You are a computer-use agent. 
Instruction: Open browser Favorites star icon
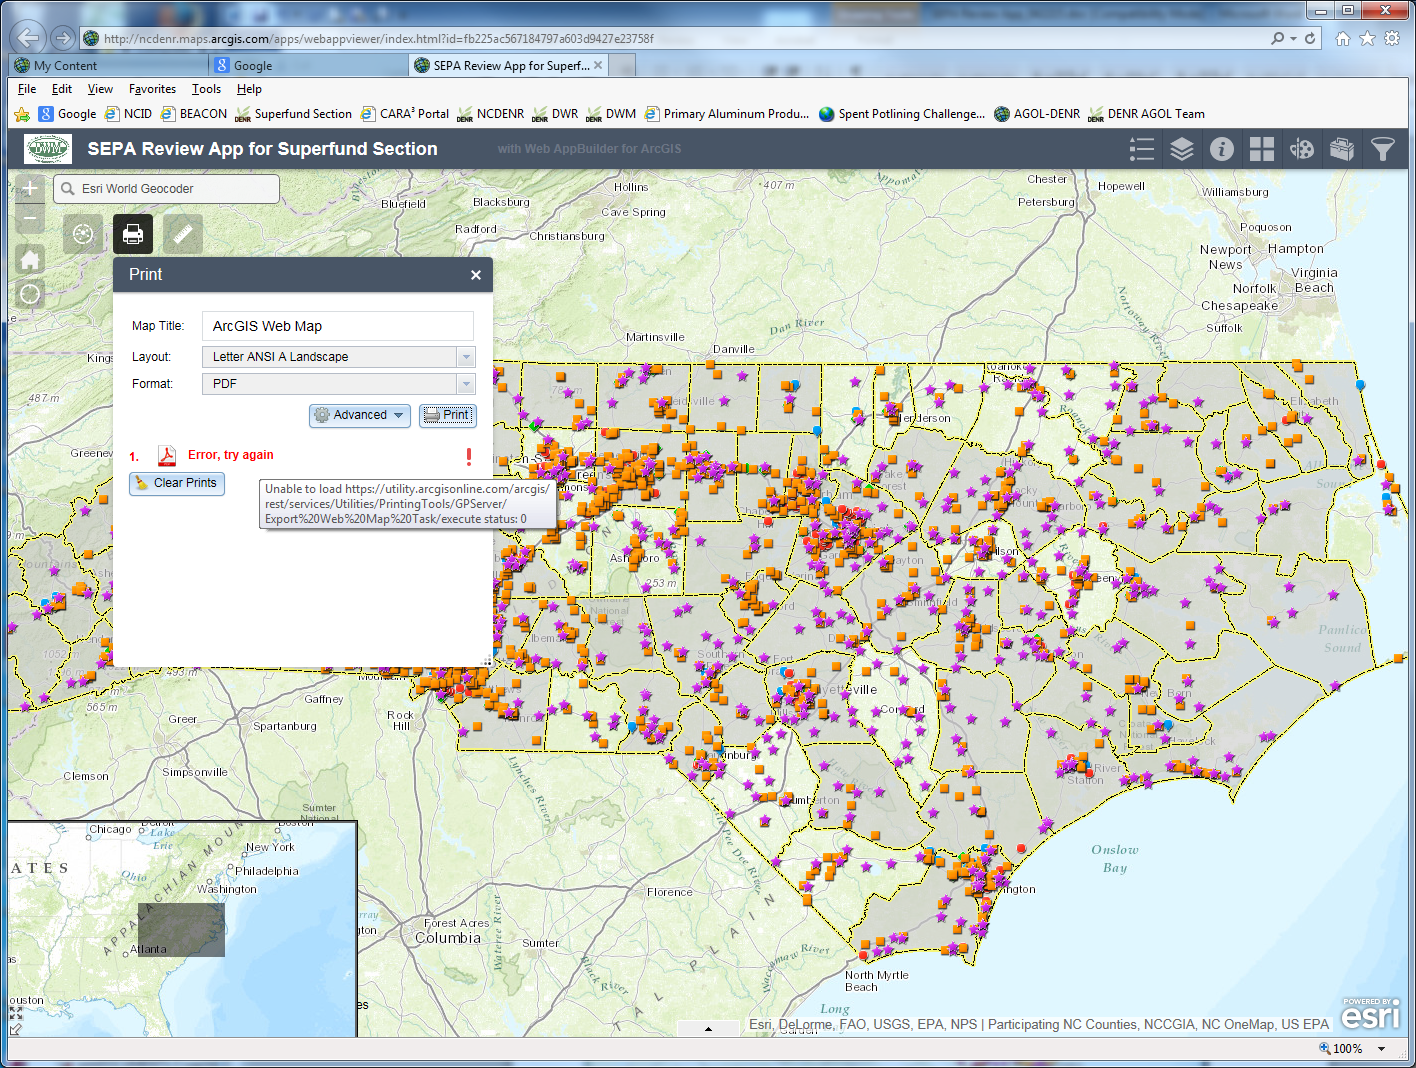tap(1367, 38)
